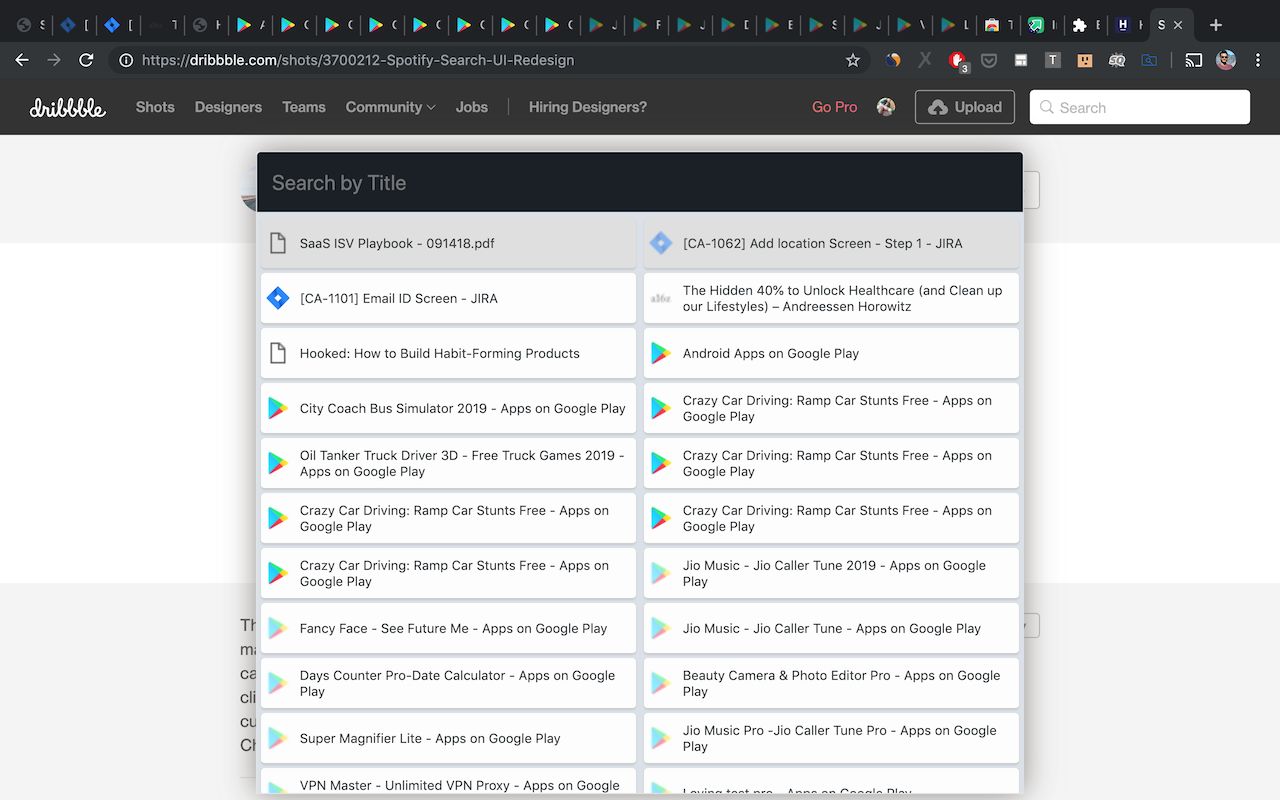The height and width of the screenshot is (800, 1280).
Task: Open the SQ extension icon
Action: click(x=1117, y=60)
